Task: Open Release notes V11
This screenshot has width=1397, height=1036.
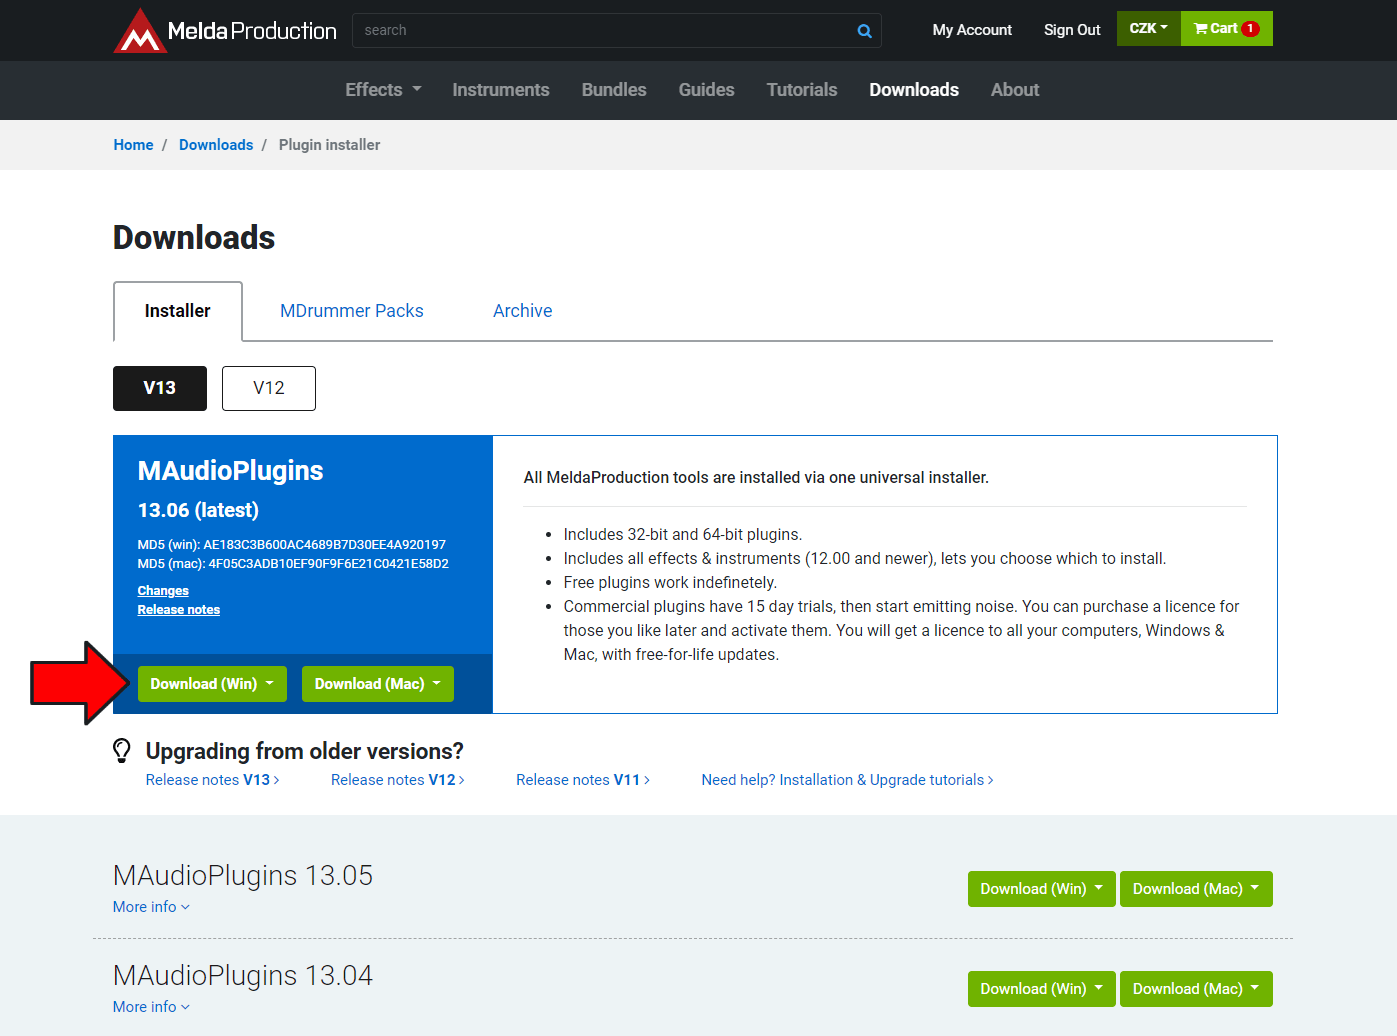Action: pyautogui.click(x=583, y=780)
